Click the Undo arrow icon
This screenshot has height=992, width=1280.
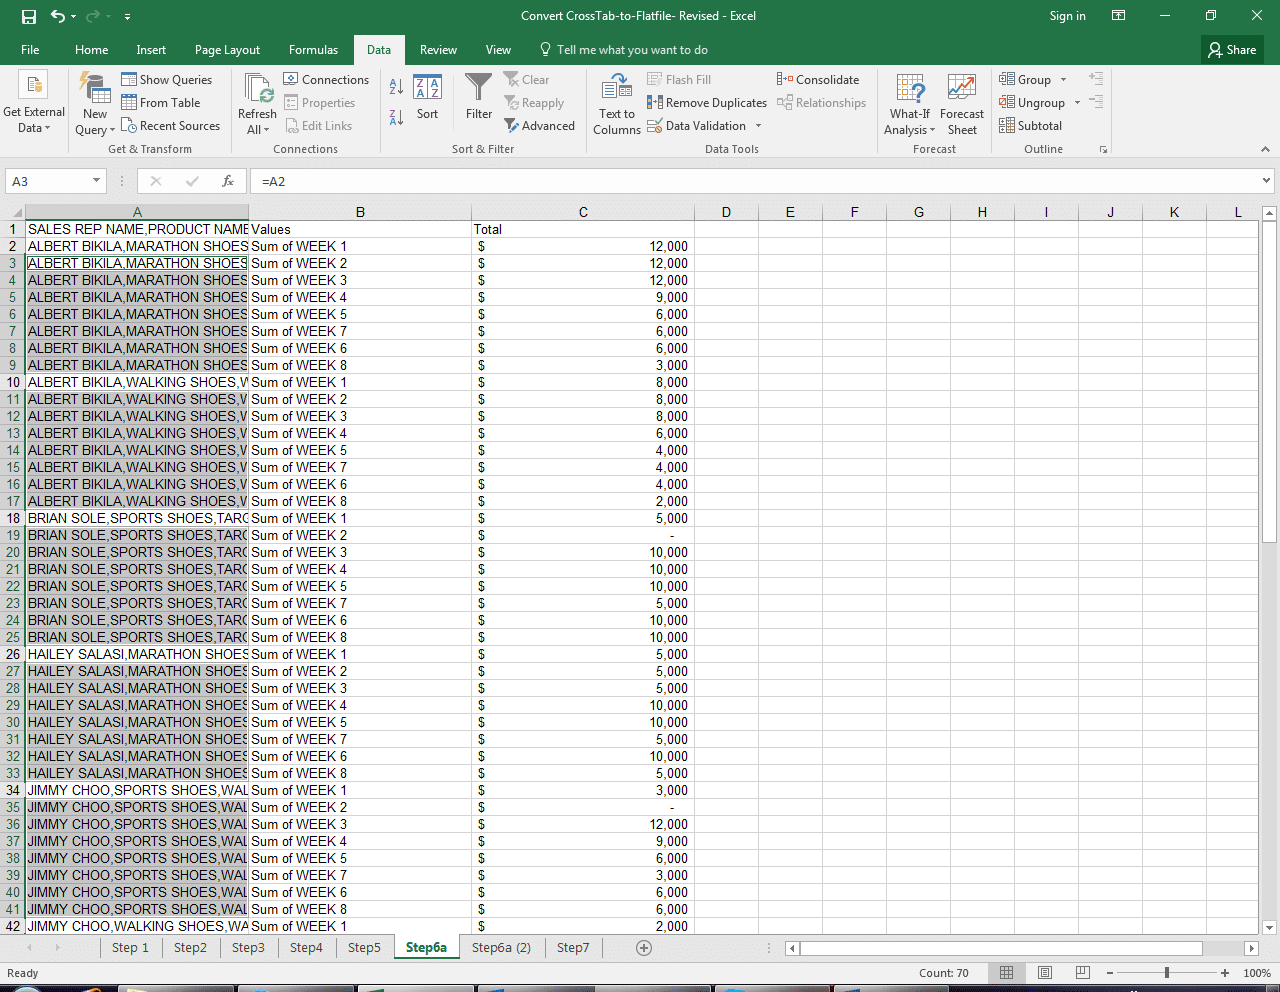[57, 16]
